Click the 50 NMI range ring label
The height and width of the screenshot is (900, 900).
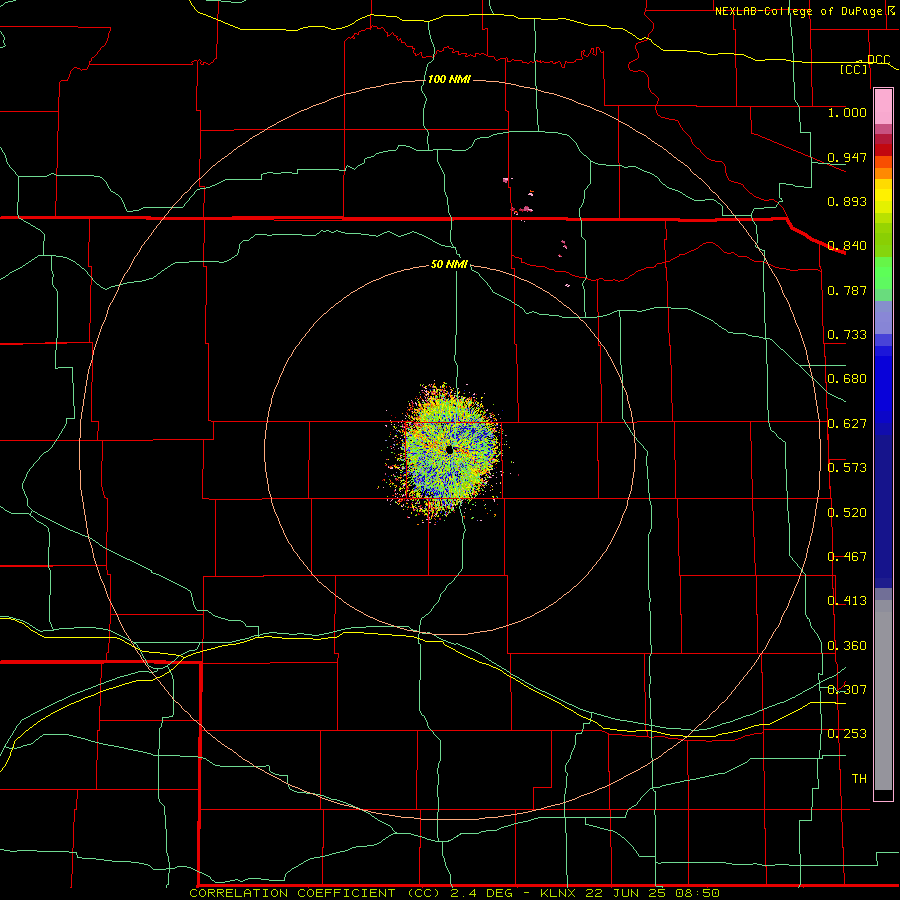coord(449,265)
